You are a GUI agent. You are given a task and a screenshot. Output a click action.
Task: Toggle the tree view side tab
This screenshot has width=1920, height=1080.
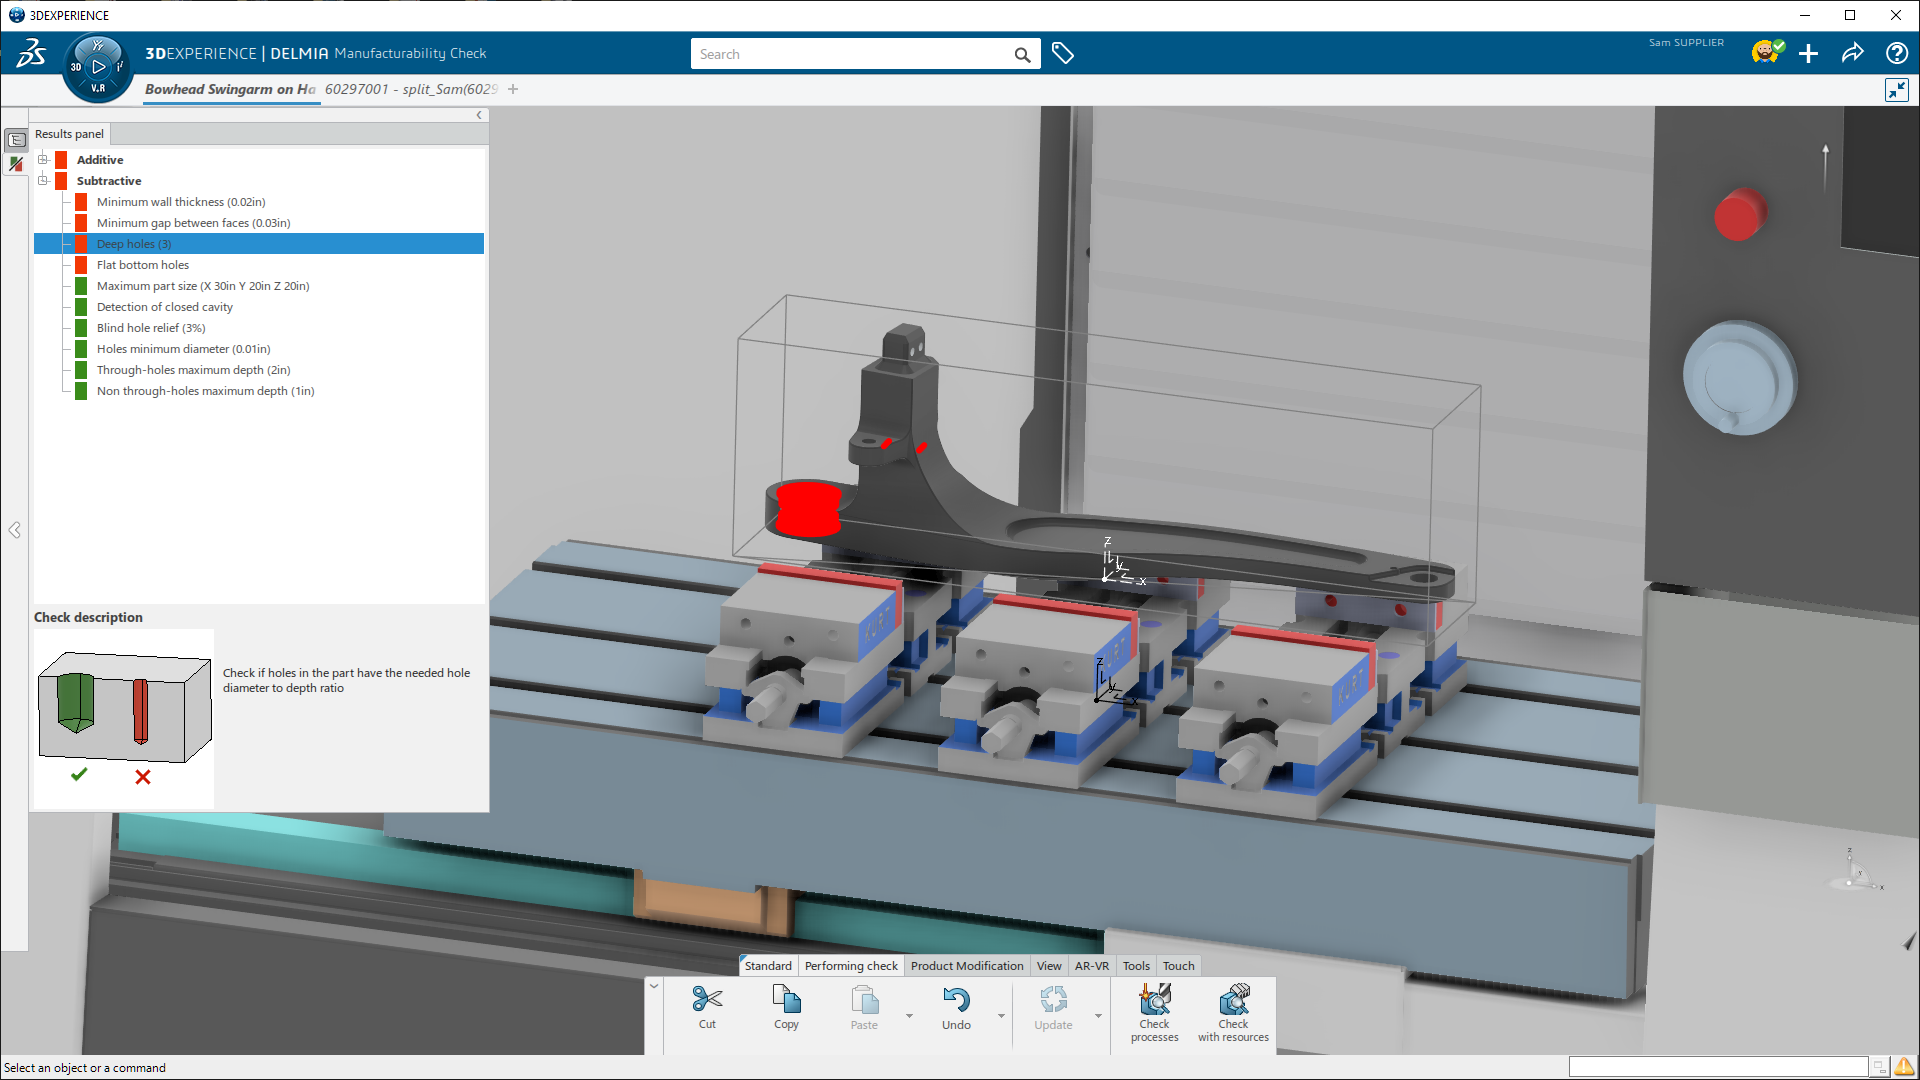[x=16, y=140]
